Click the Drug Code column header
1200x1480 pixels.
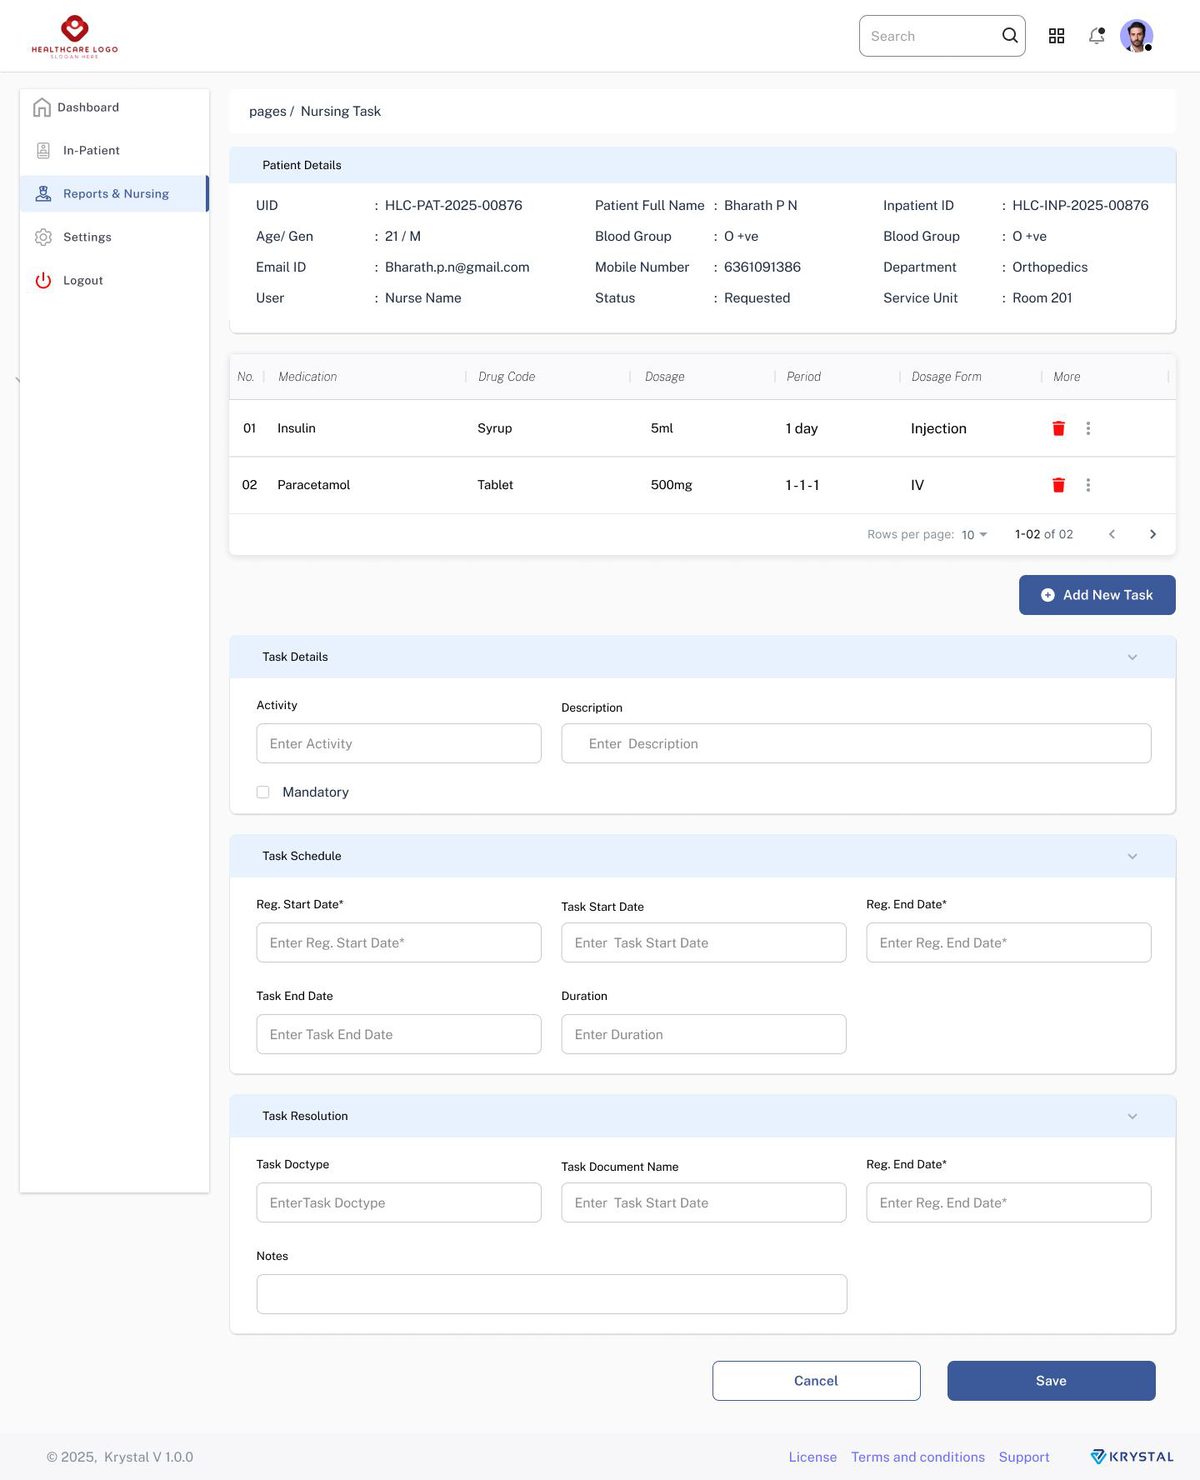click(x=506, y=377)
